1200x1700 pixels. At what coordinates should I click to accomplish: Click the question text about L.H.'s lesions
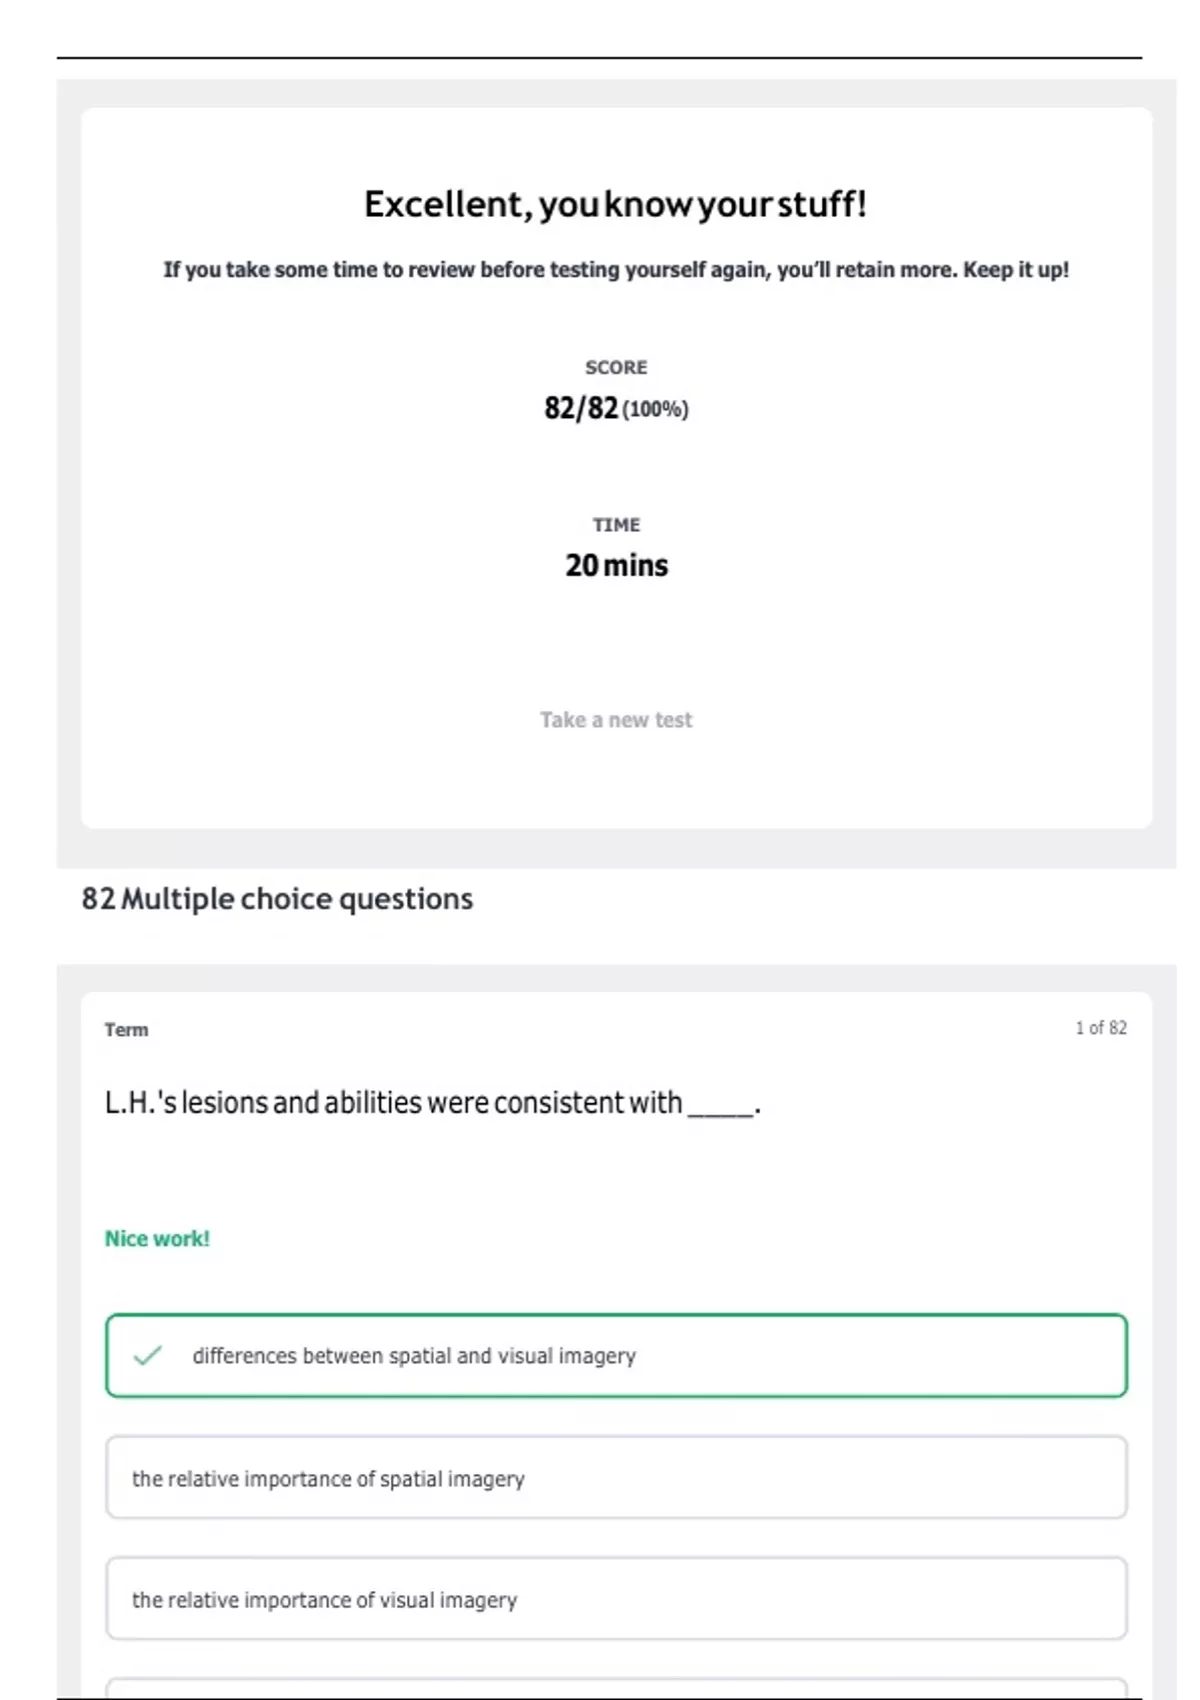pyautogui.click(x=393, y=1103)
